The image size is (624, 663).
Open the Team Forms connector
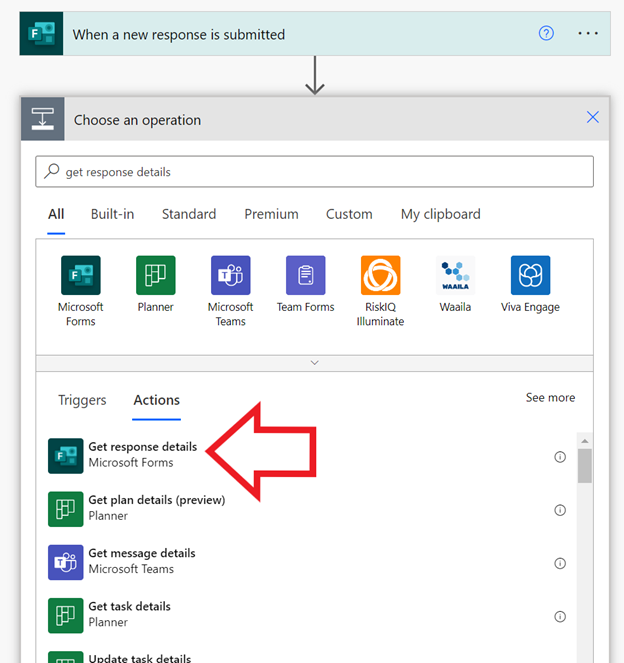305,275
